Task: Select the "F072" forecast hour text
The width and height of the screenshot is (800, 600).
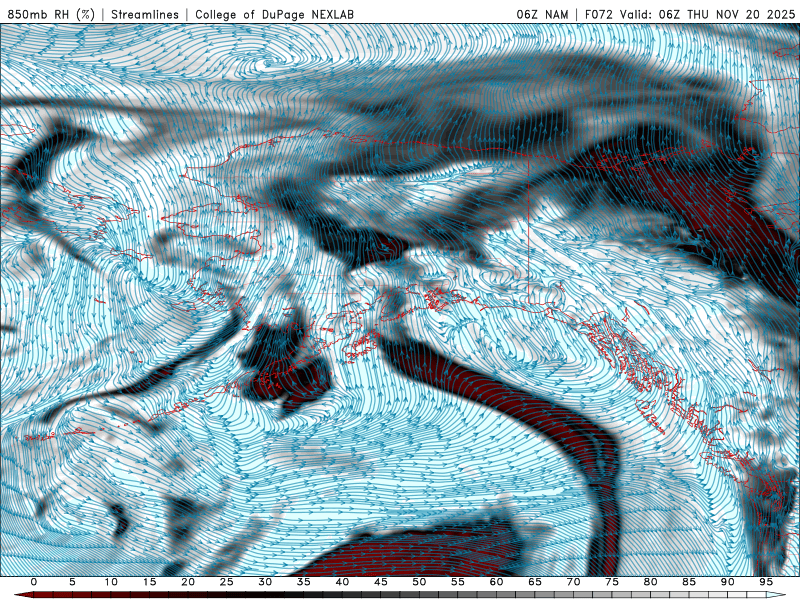Action: pos(598,14)
